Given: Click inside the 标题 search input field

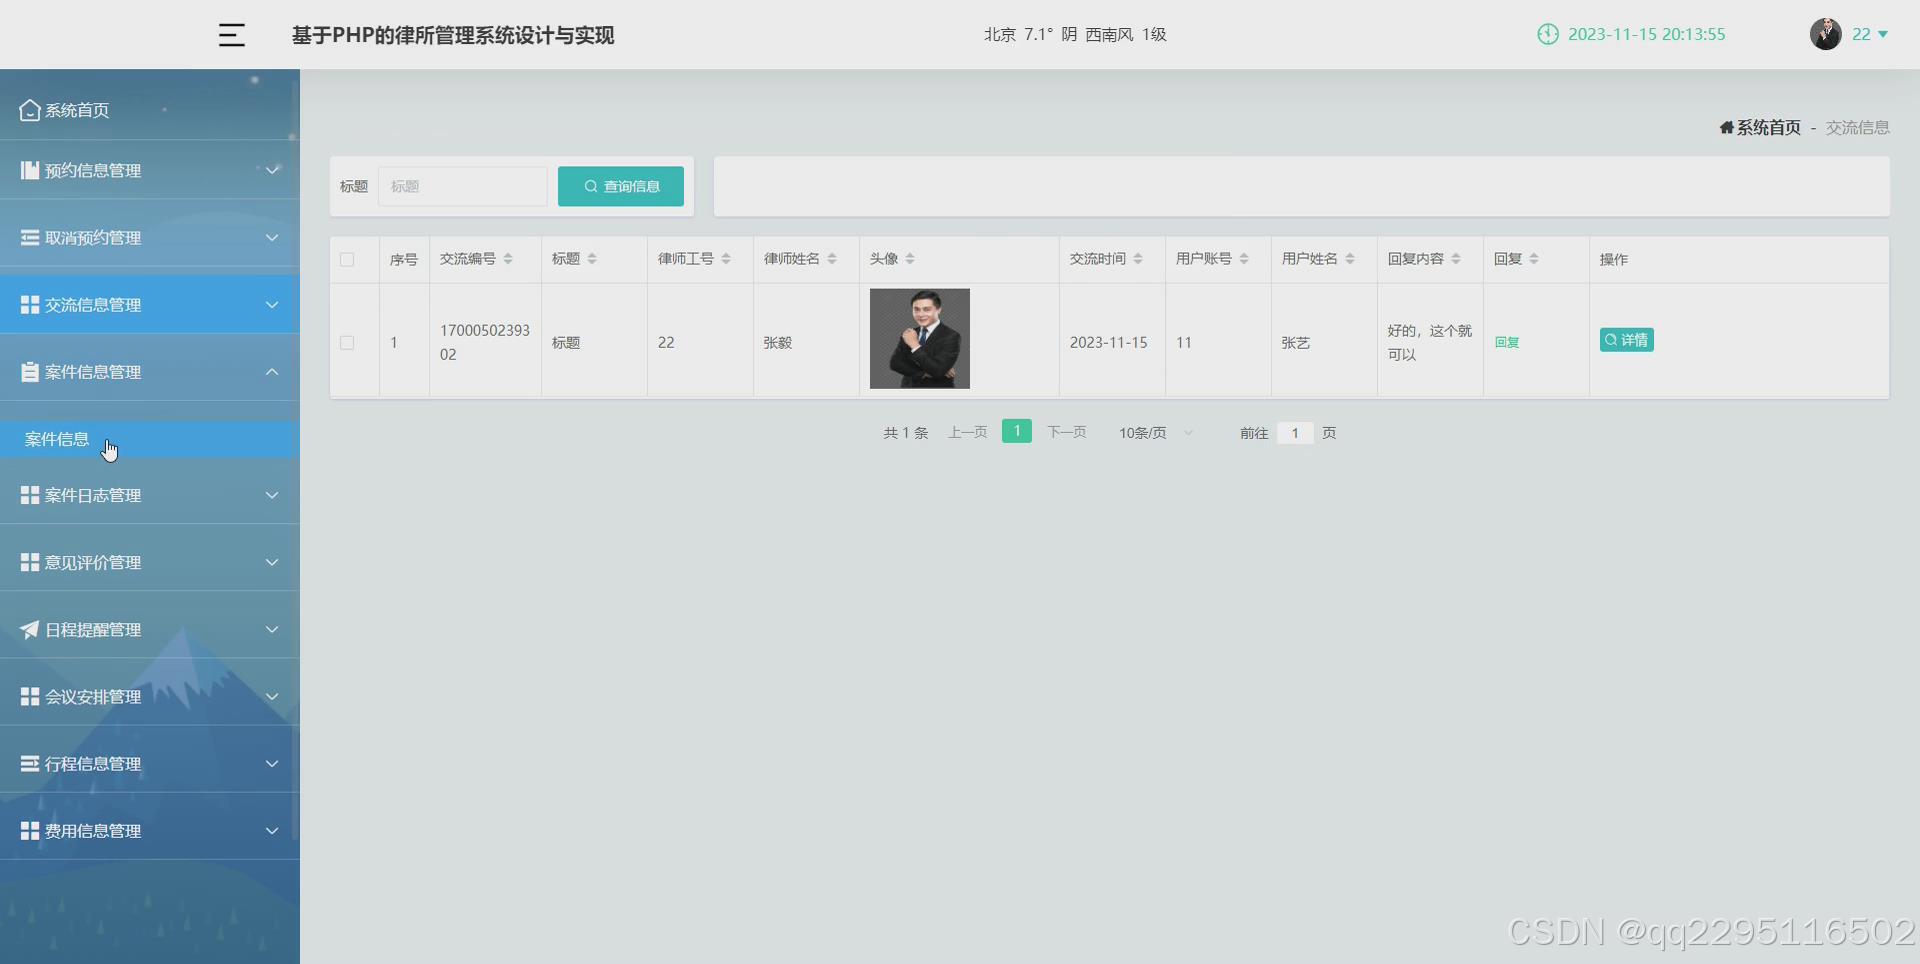Looking at the screenshot, I should pos(462,186).
